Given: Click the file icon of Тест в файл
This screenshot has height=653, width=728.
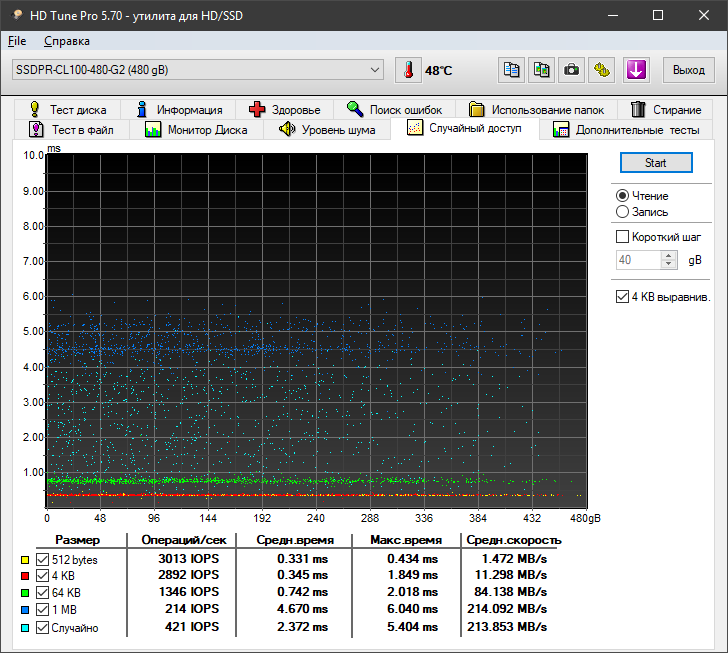Looking at the screenshot, I should [36, 129].
